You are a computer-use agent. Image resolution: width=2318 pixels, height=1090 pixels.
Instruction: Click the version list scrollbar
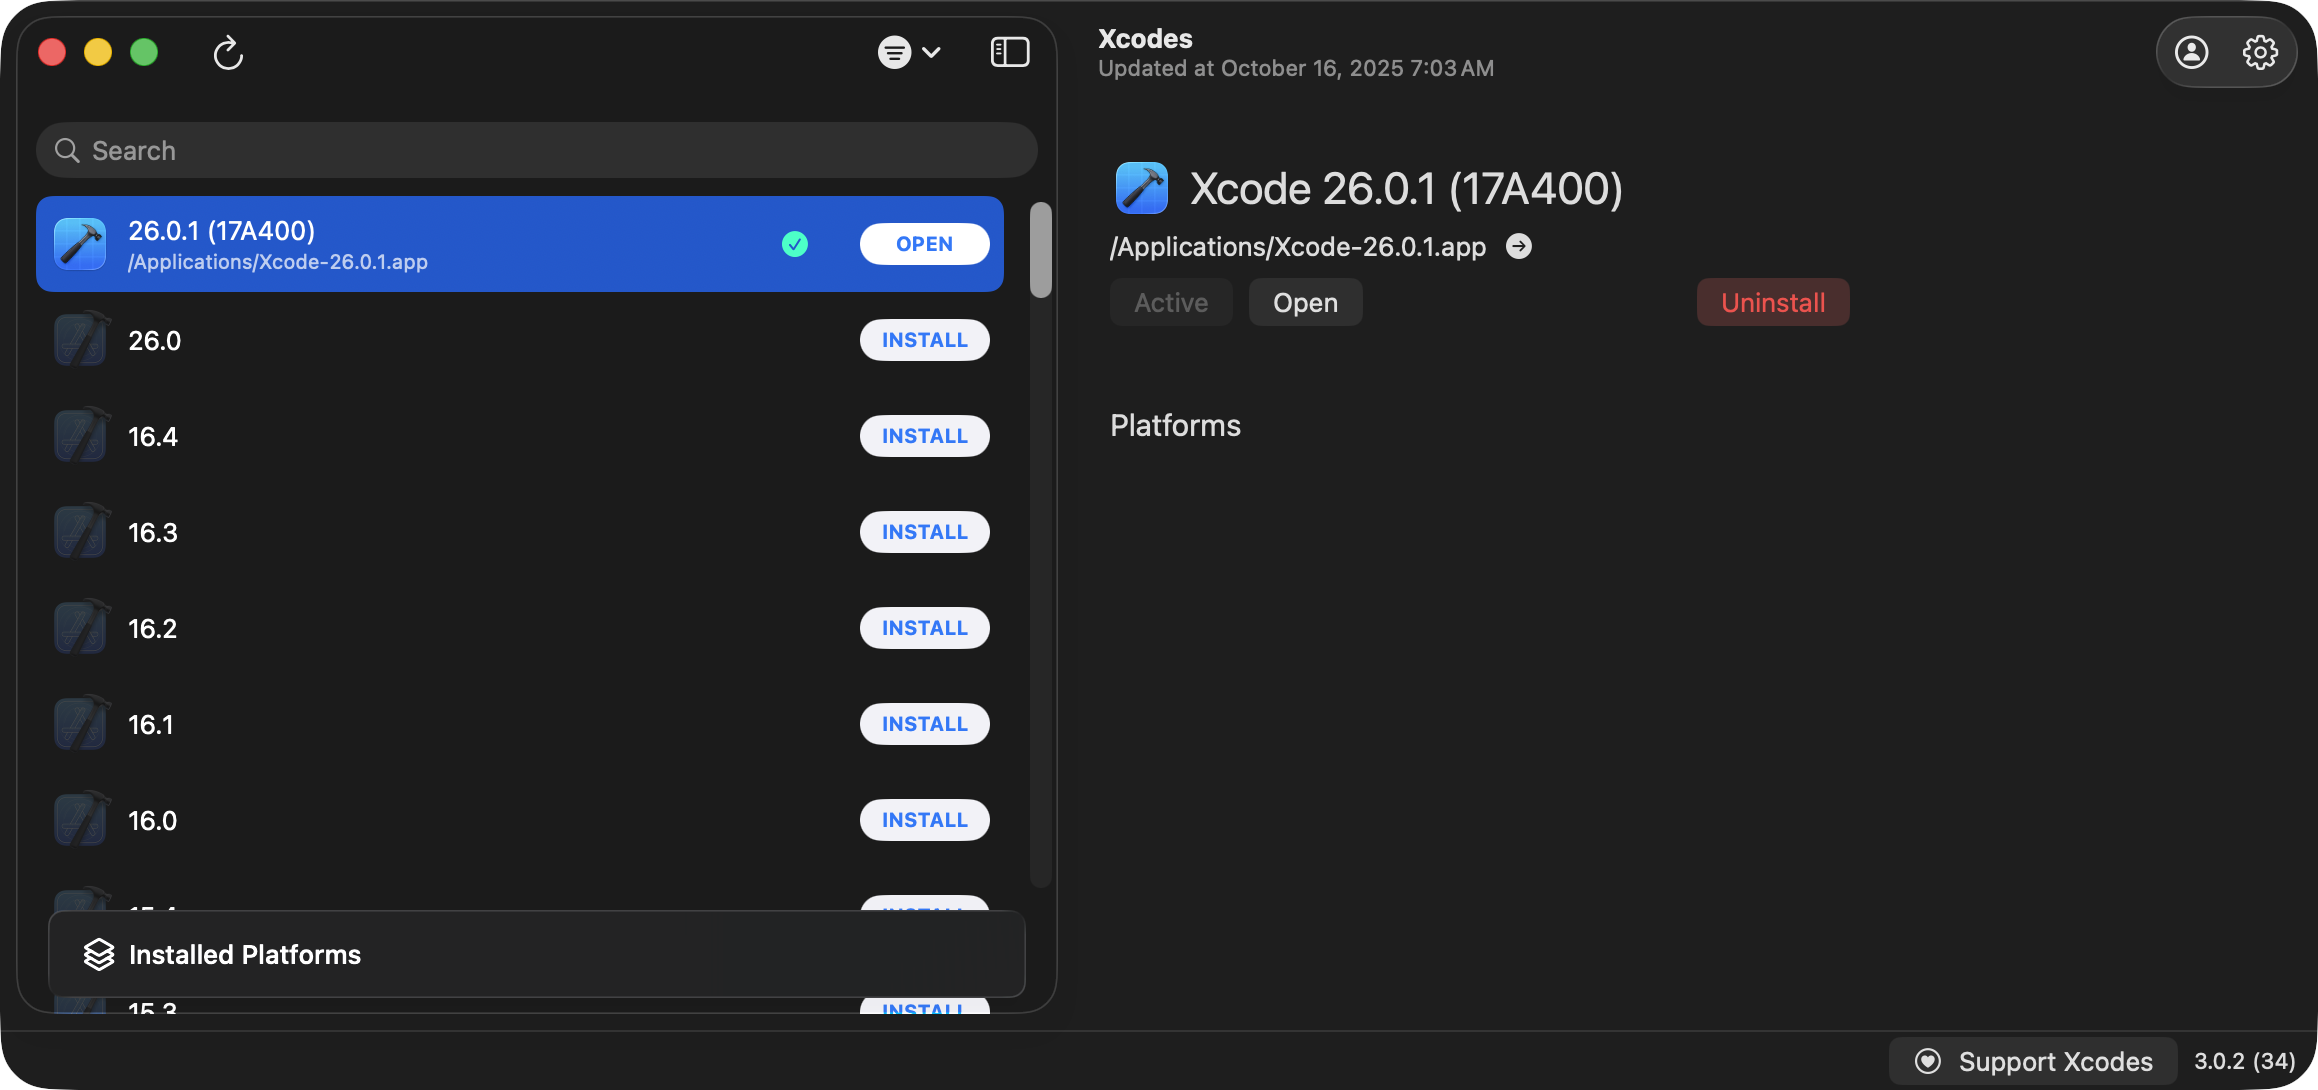click(x=1041, y=250)
